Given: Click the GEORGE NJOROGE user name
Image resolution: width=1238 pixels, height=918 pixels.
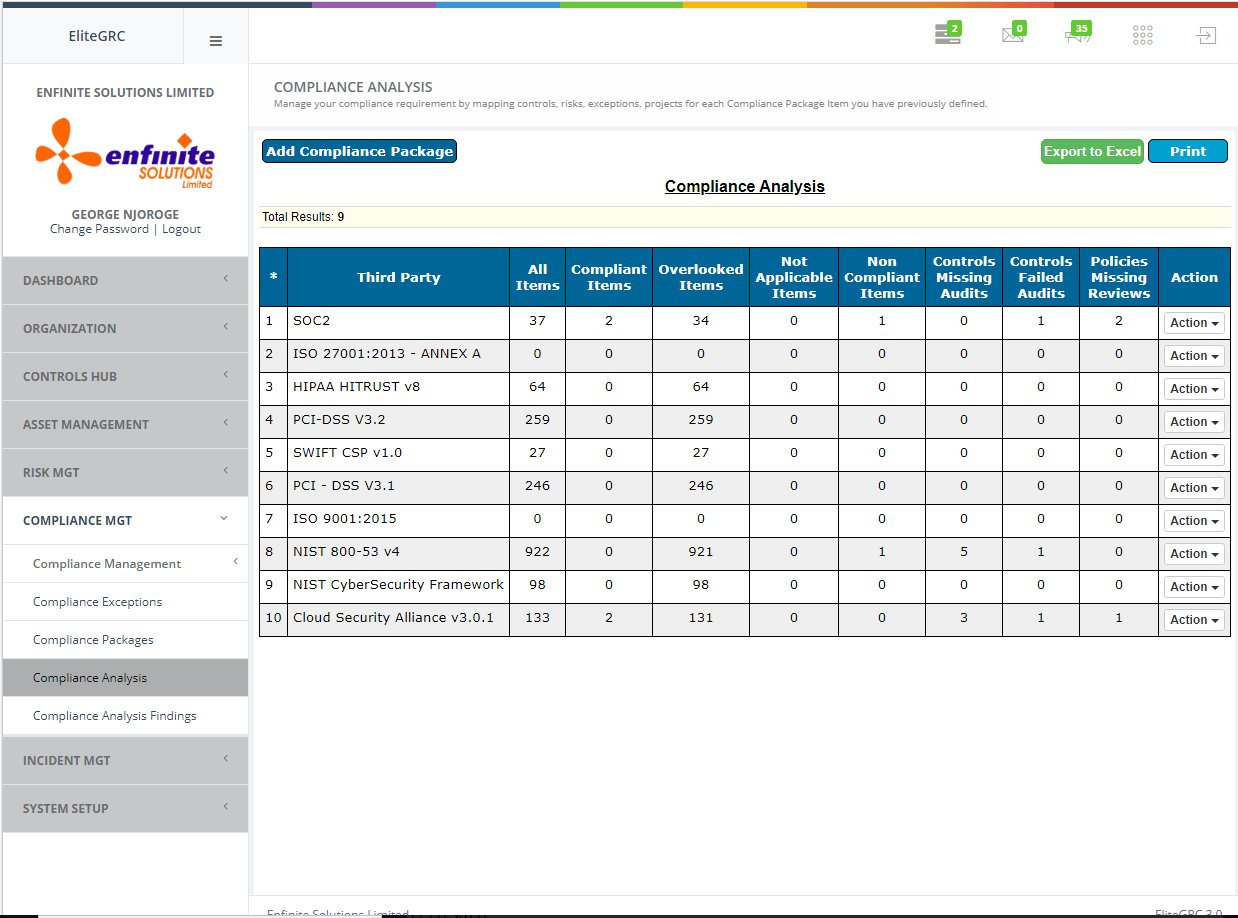Looking at the screenshot, I should coord(125,214).
